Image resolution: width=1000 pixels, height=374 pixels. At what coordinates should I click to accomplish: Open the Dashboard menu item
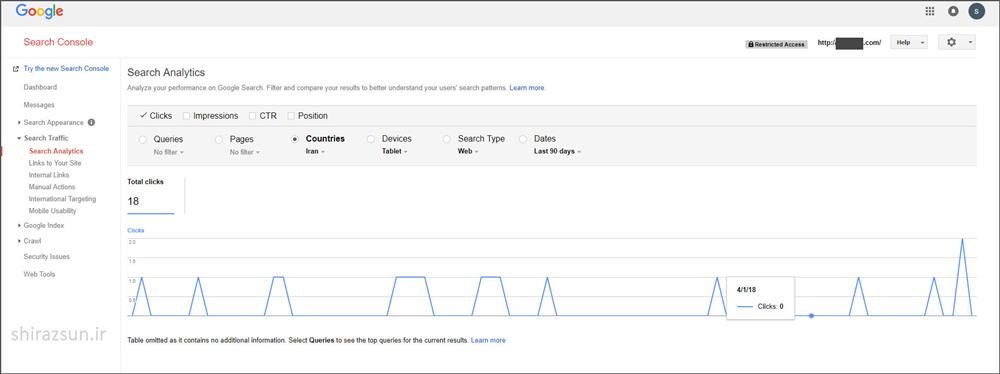pos(40,87)
